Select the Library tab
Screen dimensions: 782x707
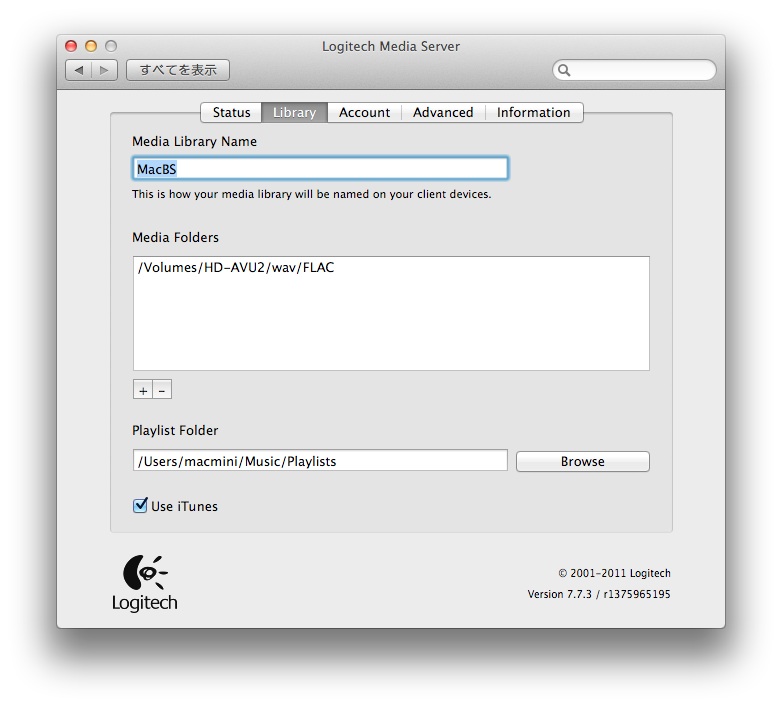(x=294, y=113)
